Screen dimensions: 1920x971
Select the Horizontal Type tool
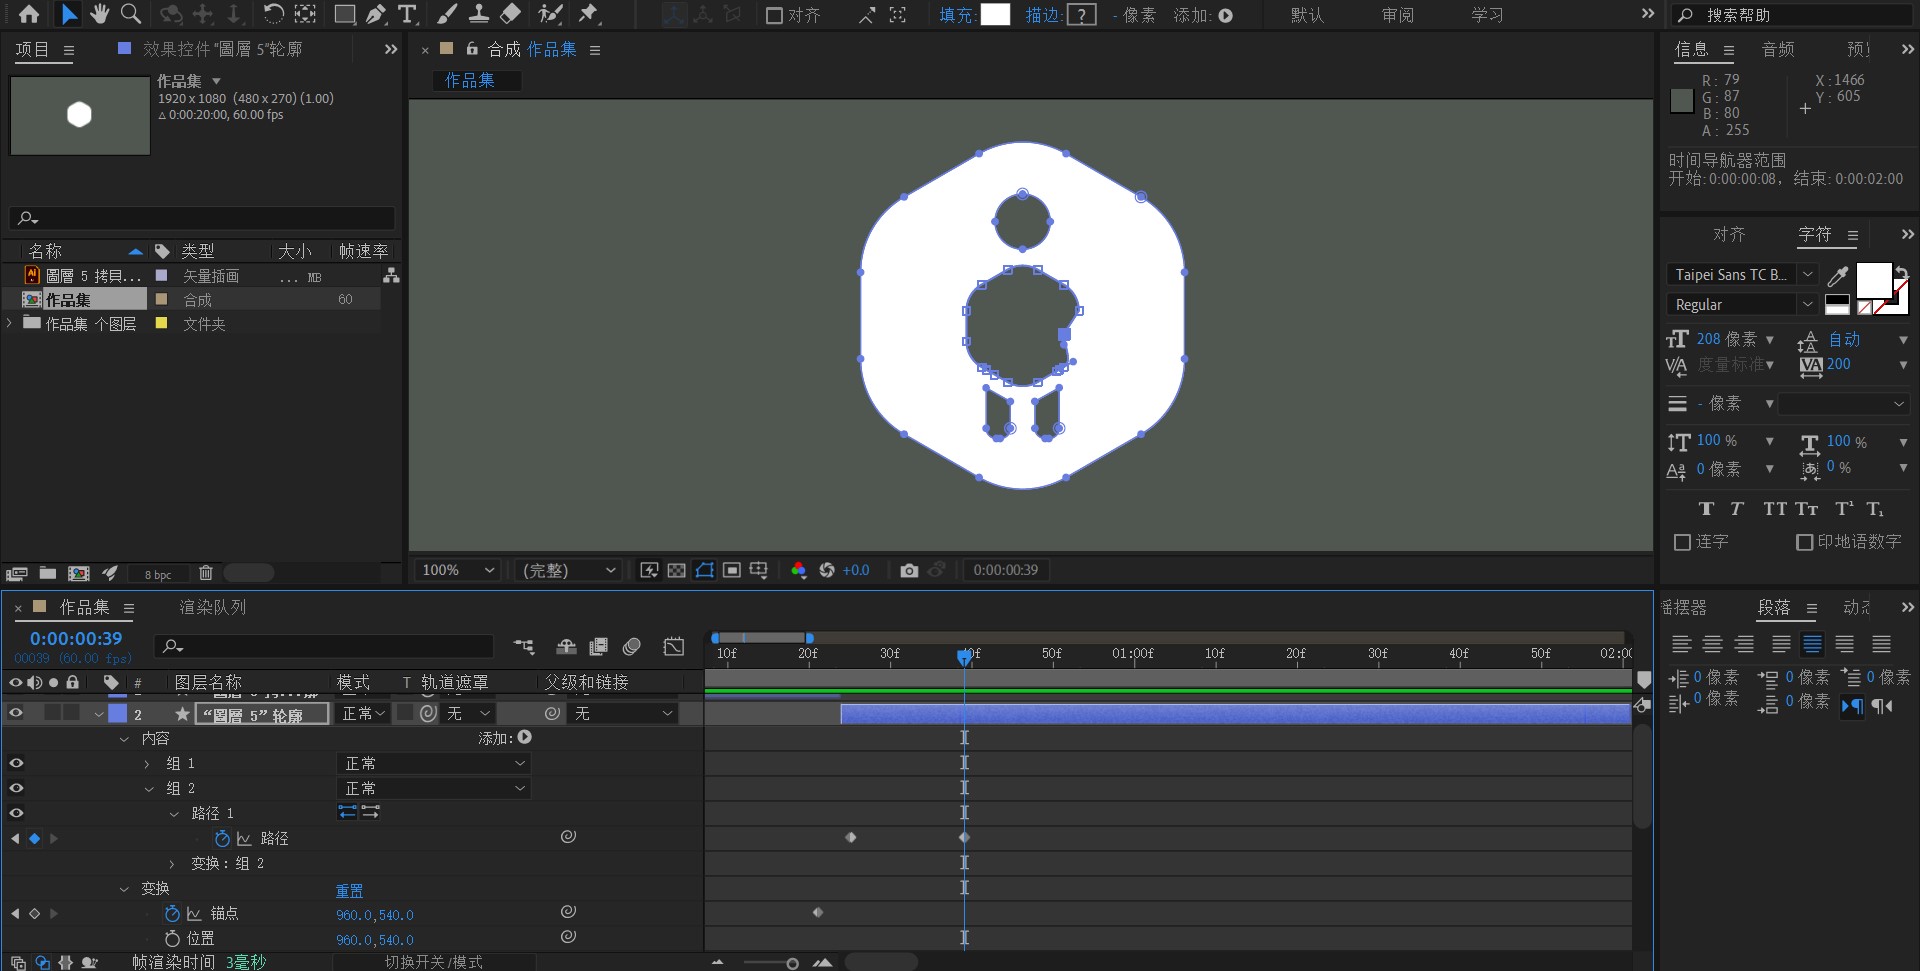click(407, 14)
